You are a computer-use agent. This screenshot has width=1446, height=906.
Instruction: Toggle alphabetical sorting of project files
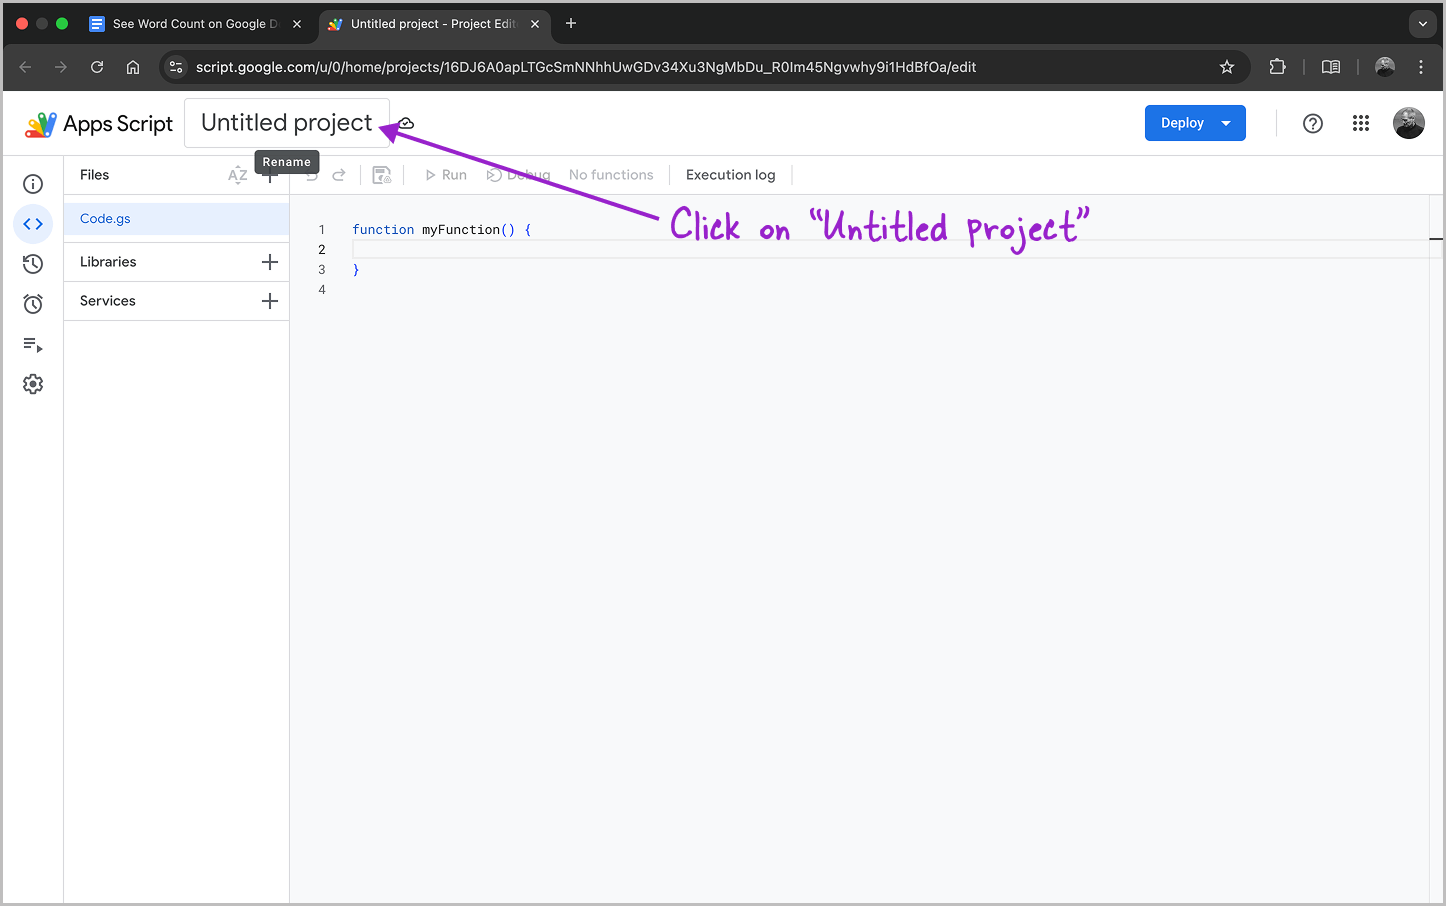(x=237, y=174)
